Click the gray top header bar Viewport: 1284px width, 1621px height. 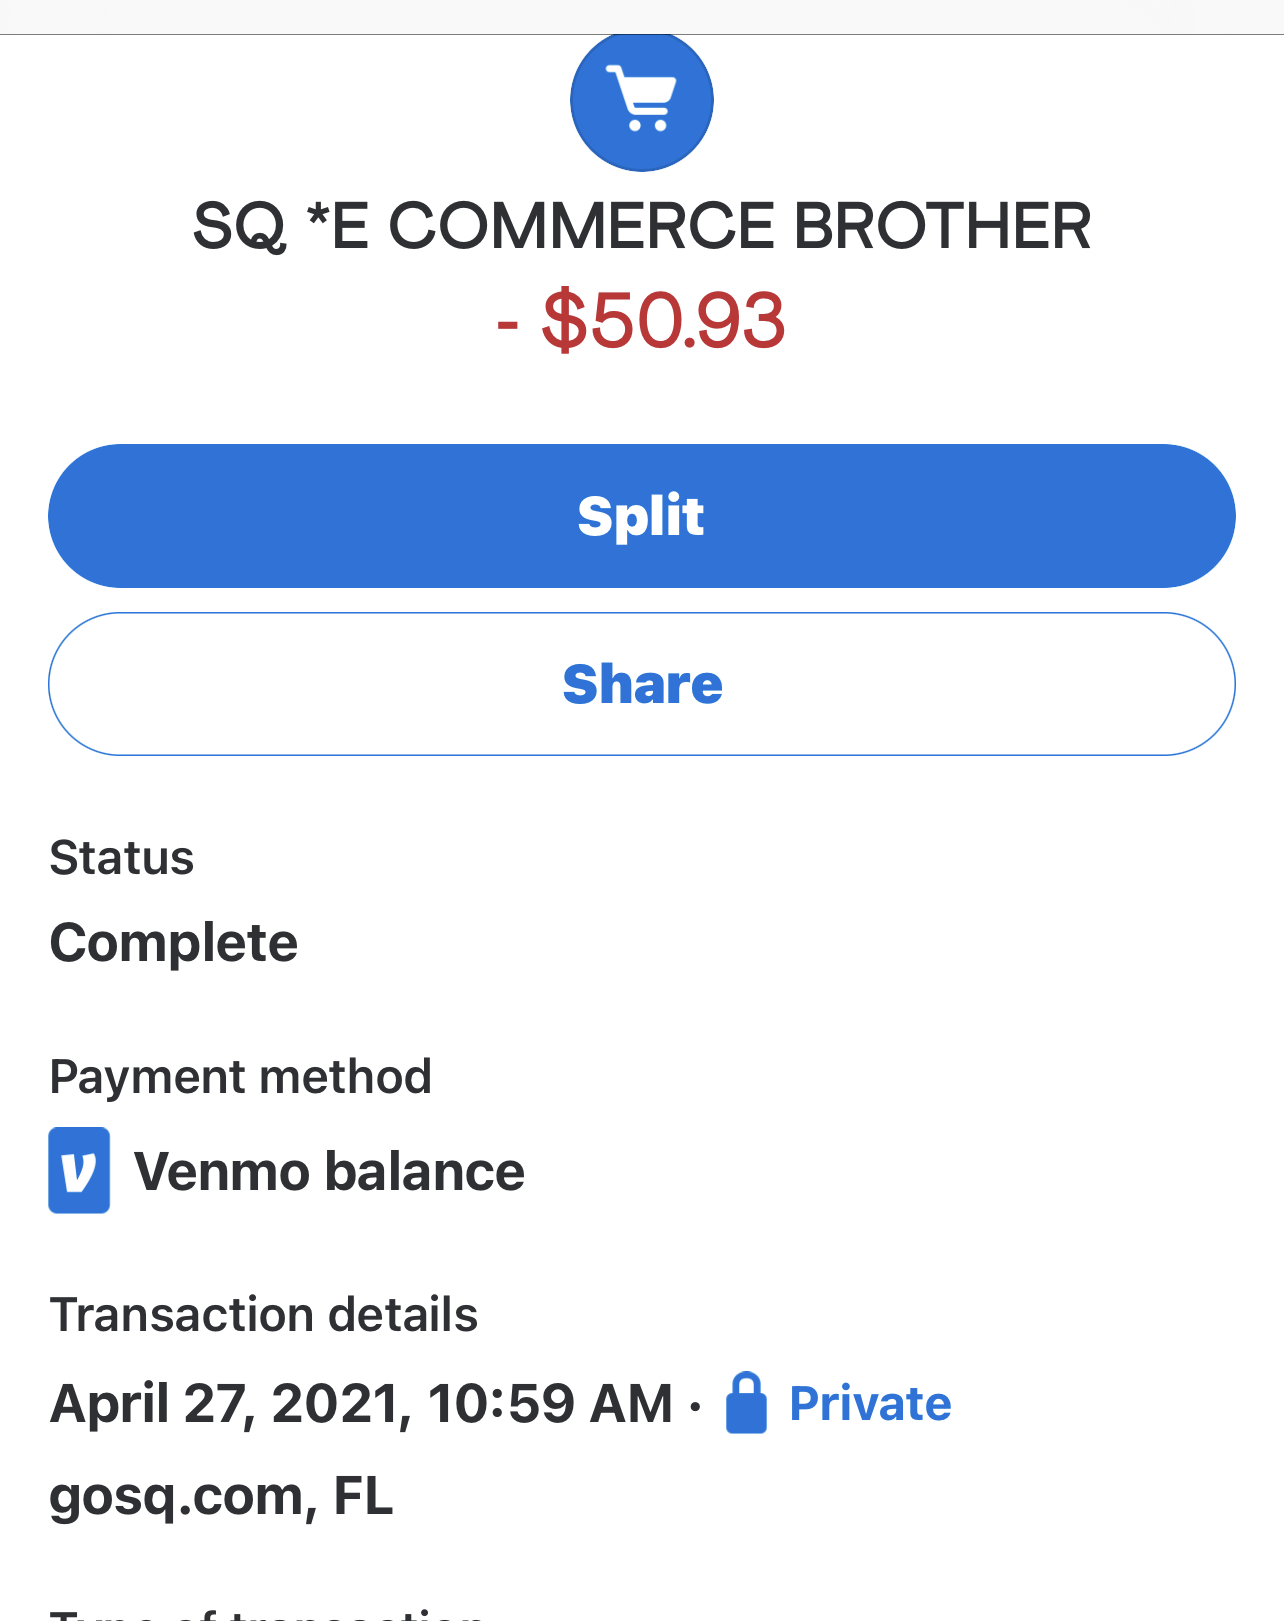point(642,17)
